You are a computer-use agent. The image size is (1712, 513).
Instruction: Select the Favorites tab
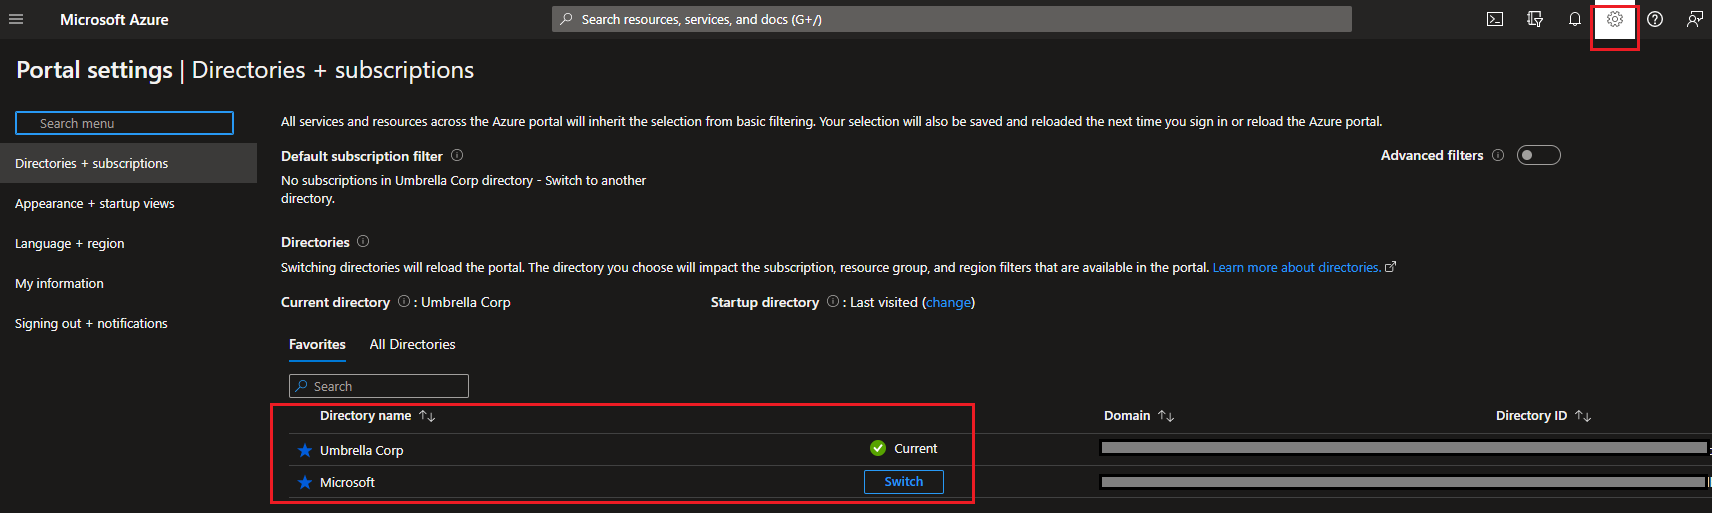click(x=317, y=344)
